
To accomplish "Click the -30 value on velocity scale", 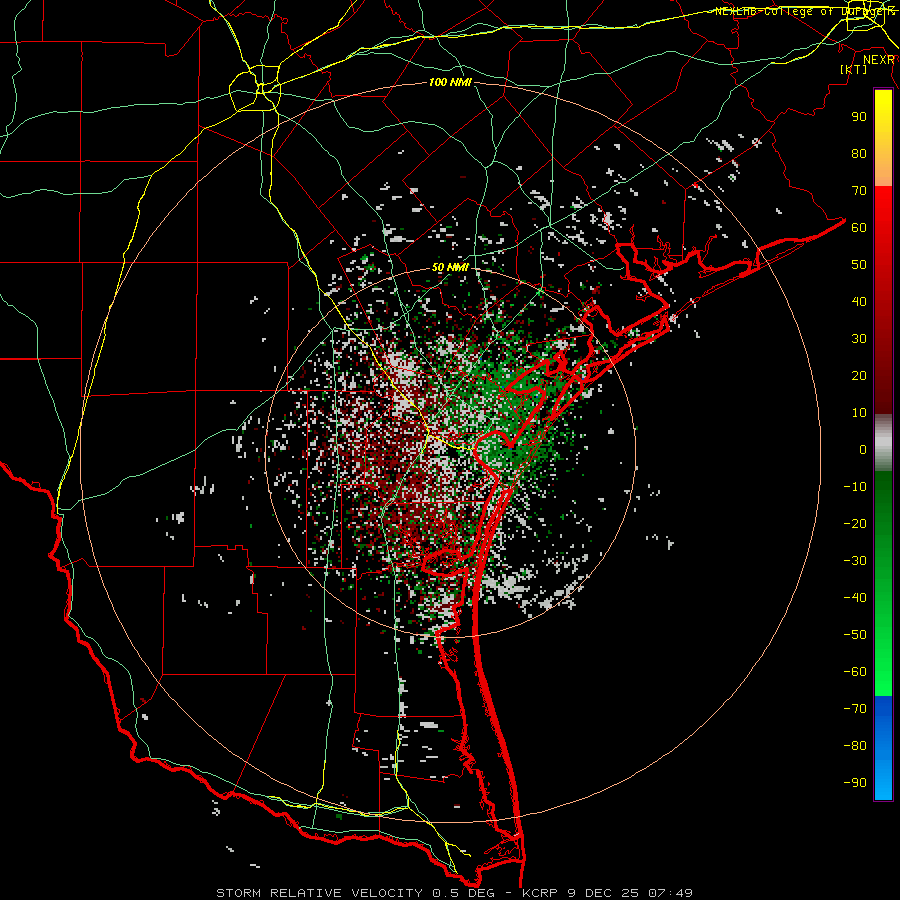I will tap(855, 561).
